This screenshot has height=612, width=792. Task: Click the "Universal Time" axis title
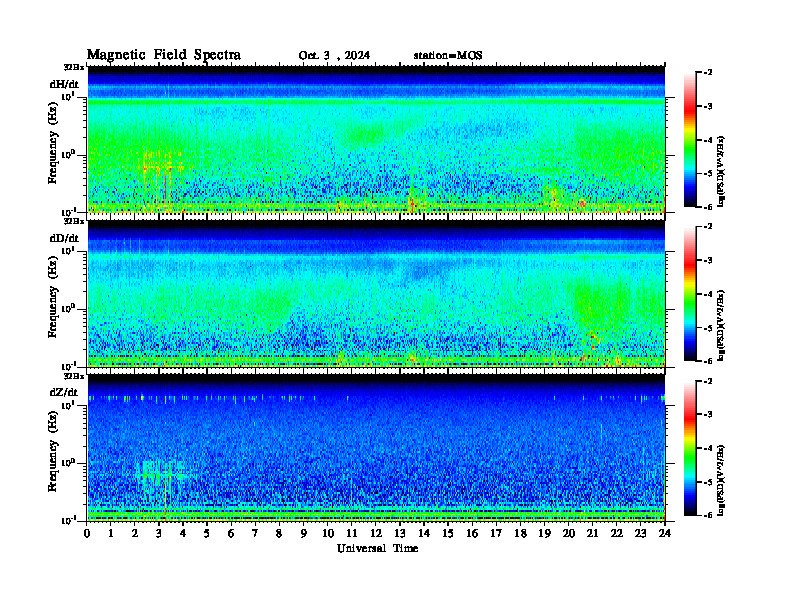(377, 548)
